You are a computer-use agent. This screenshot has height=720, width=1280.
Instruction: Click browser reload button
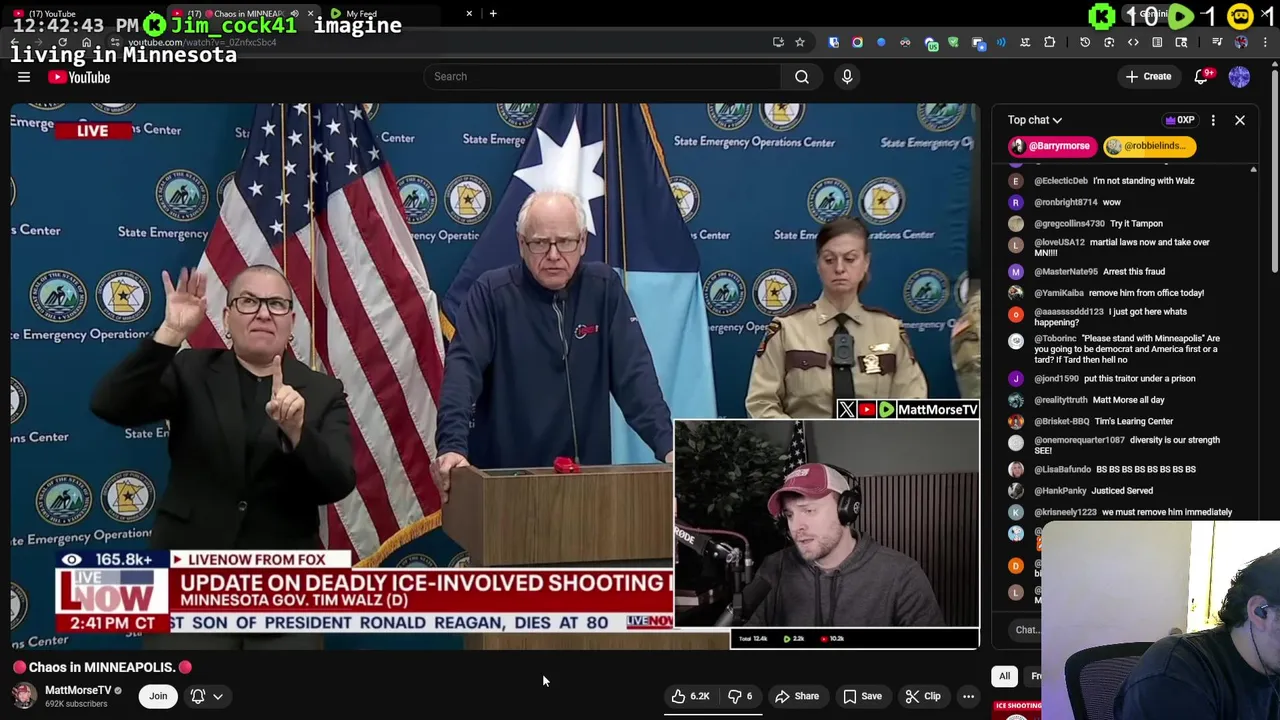pyautogui.click(x=62, y=42)
